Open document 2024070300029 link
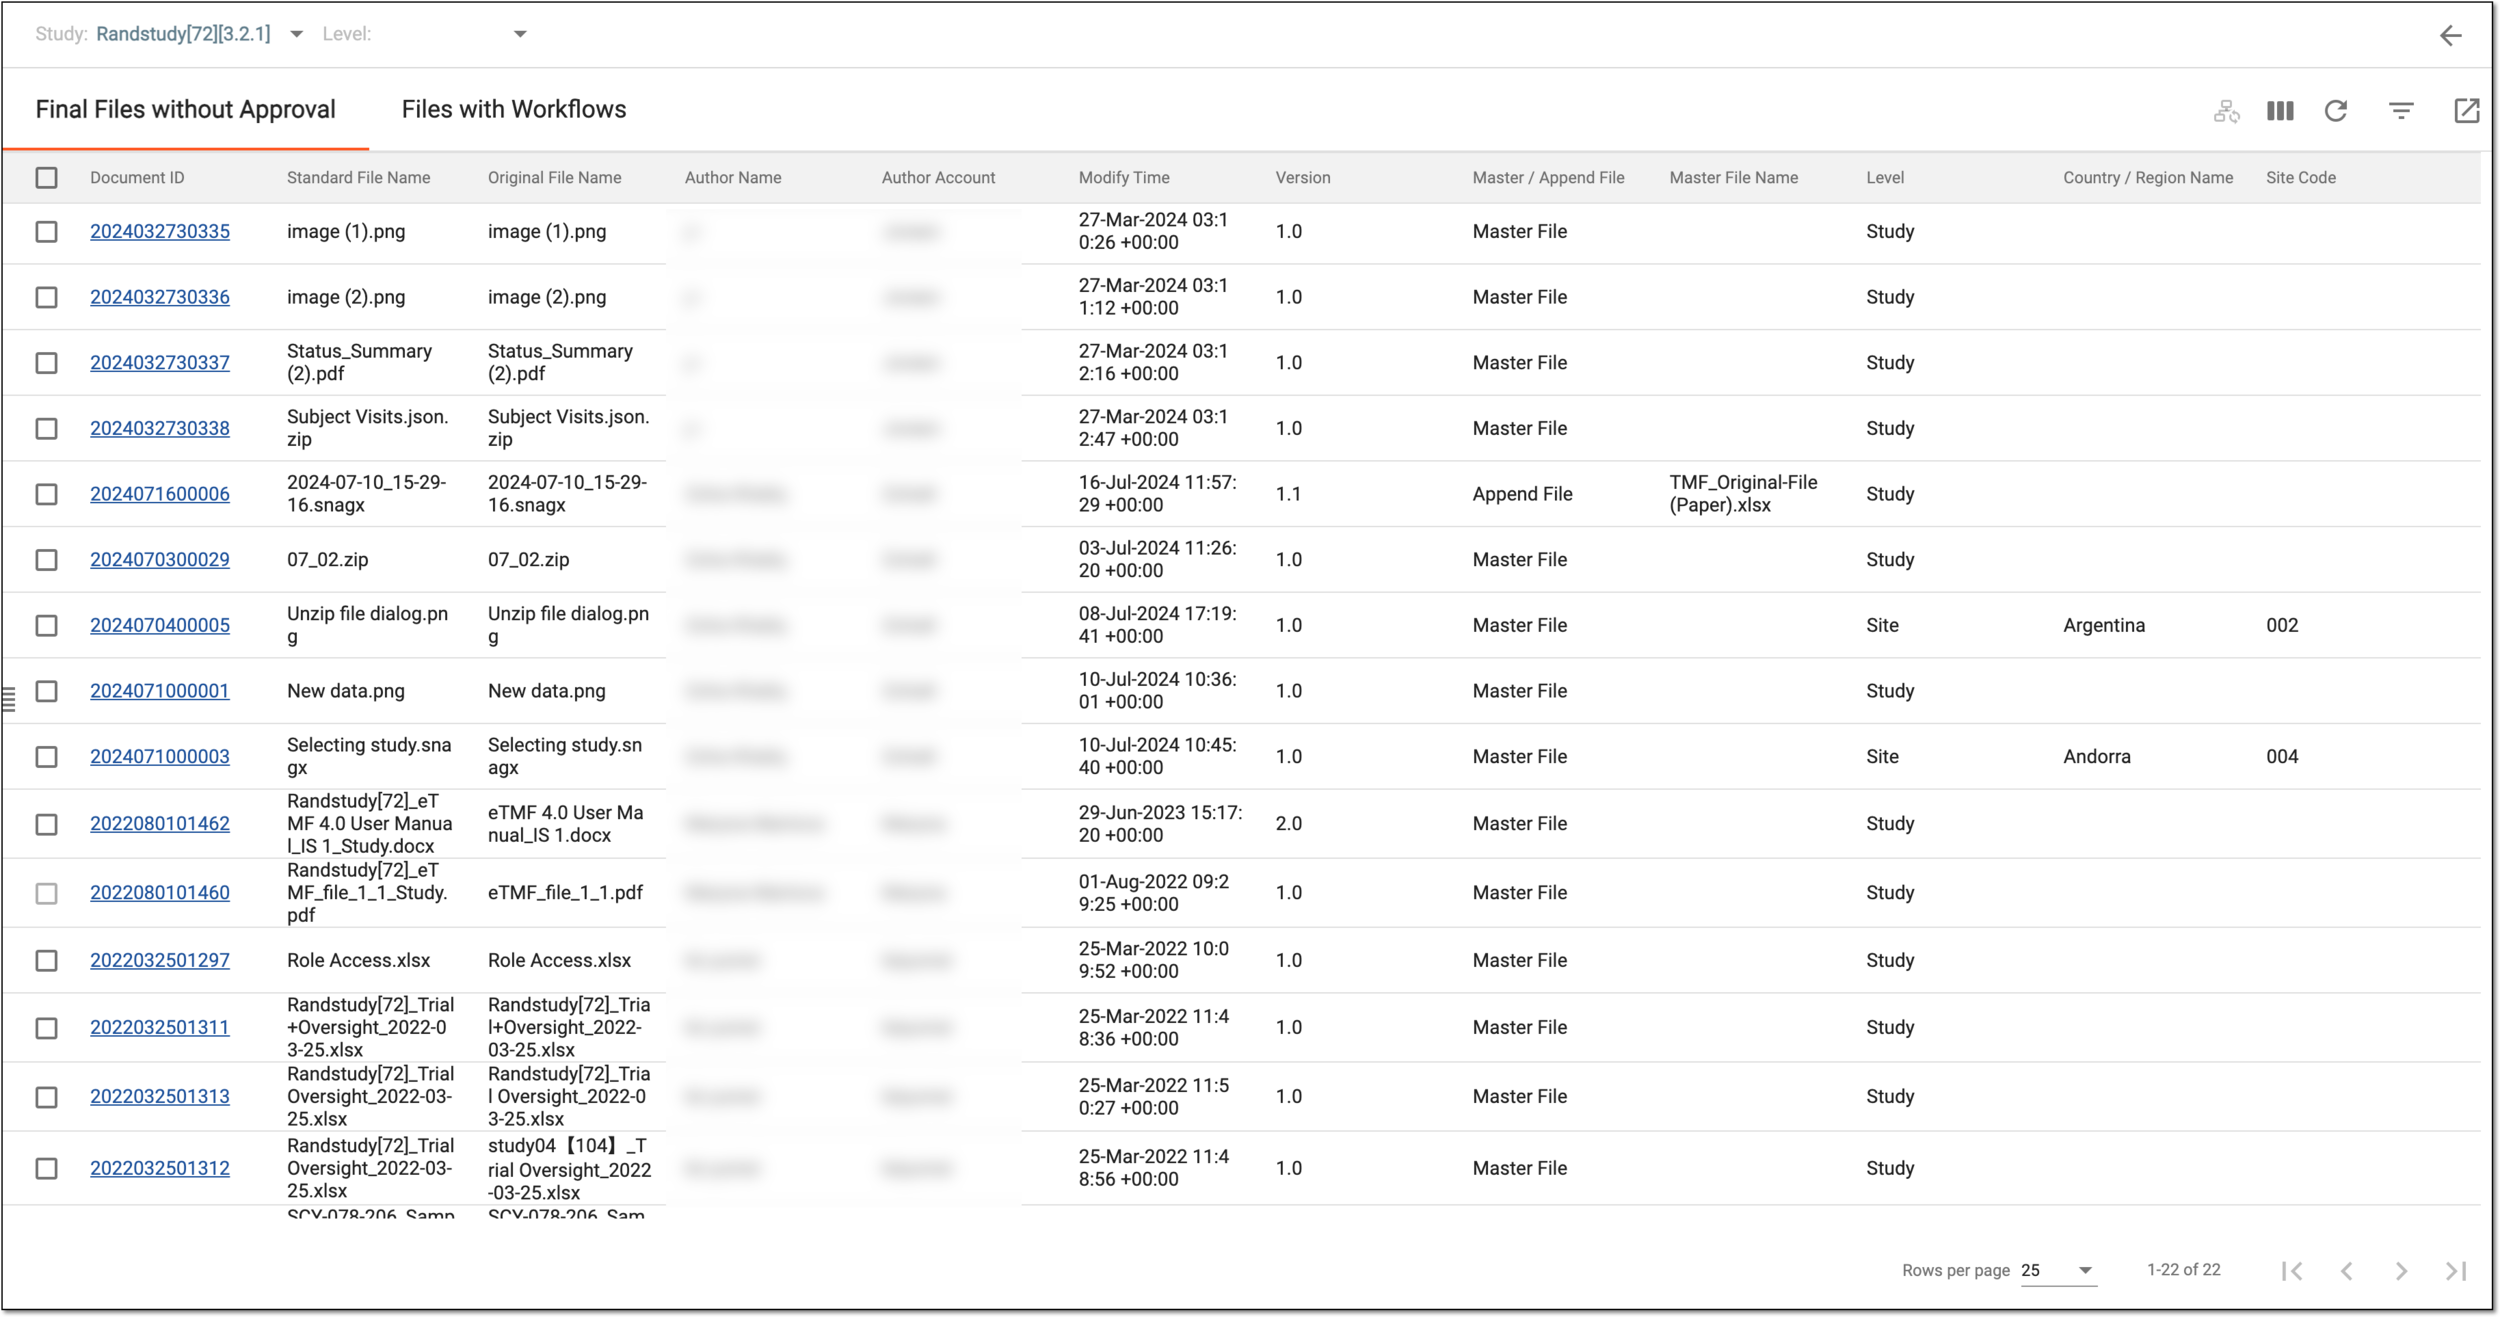Image resolution: width=2500 pixels, height=1317 pixels. click(x=160, y=560)
